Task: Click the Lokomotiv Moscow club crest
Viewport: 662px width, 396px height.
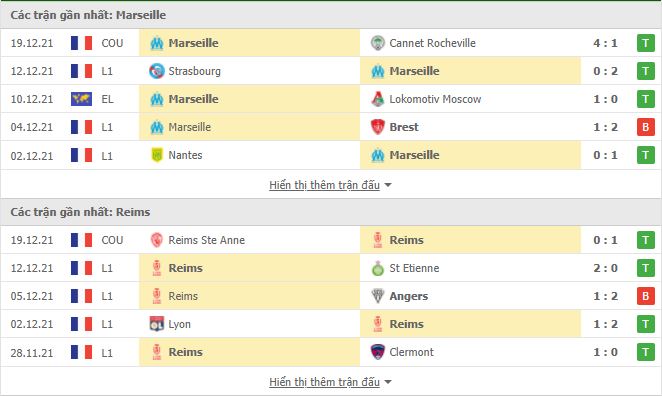Action: [x=377, y=99]
